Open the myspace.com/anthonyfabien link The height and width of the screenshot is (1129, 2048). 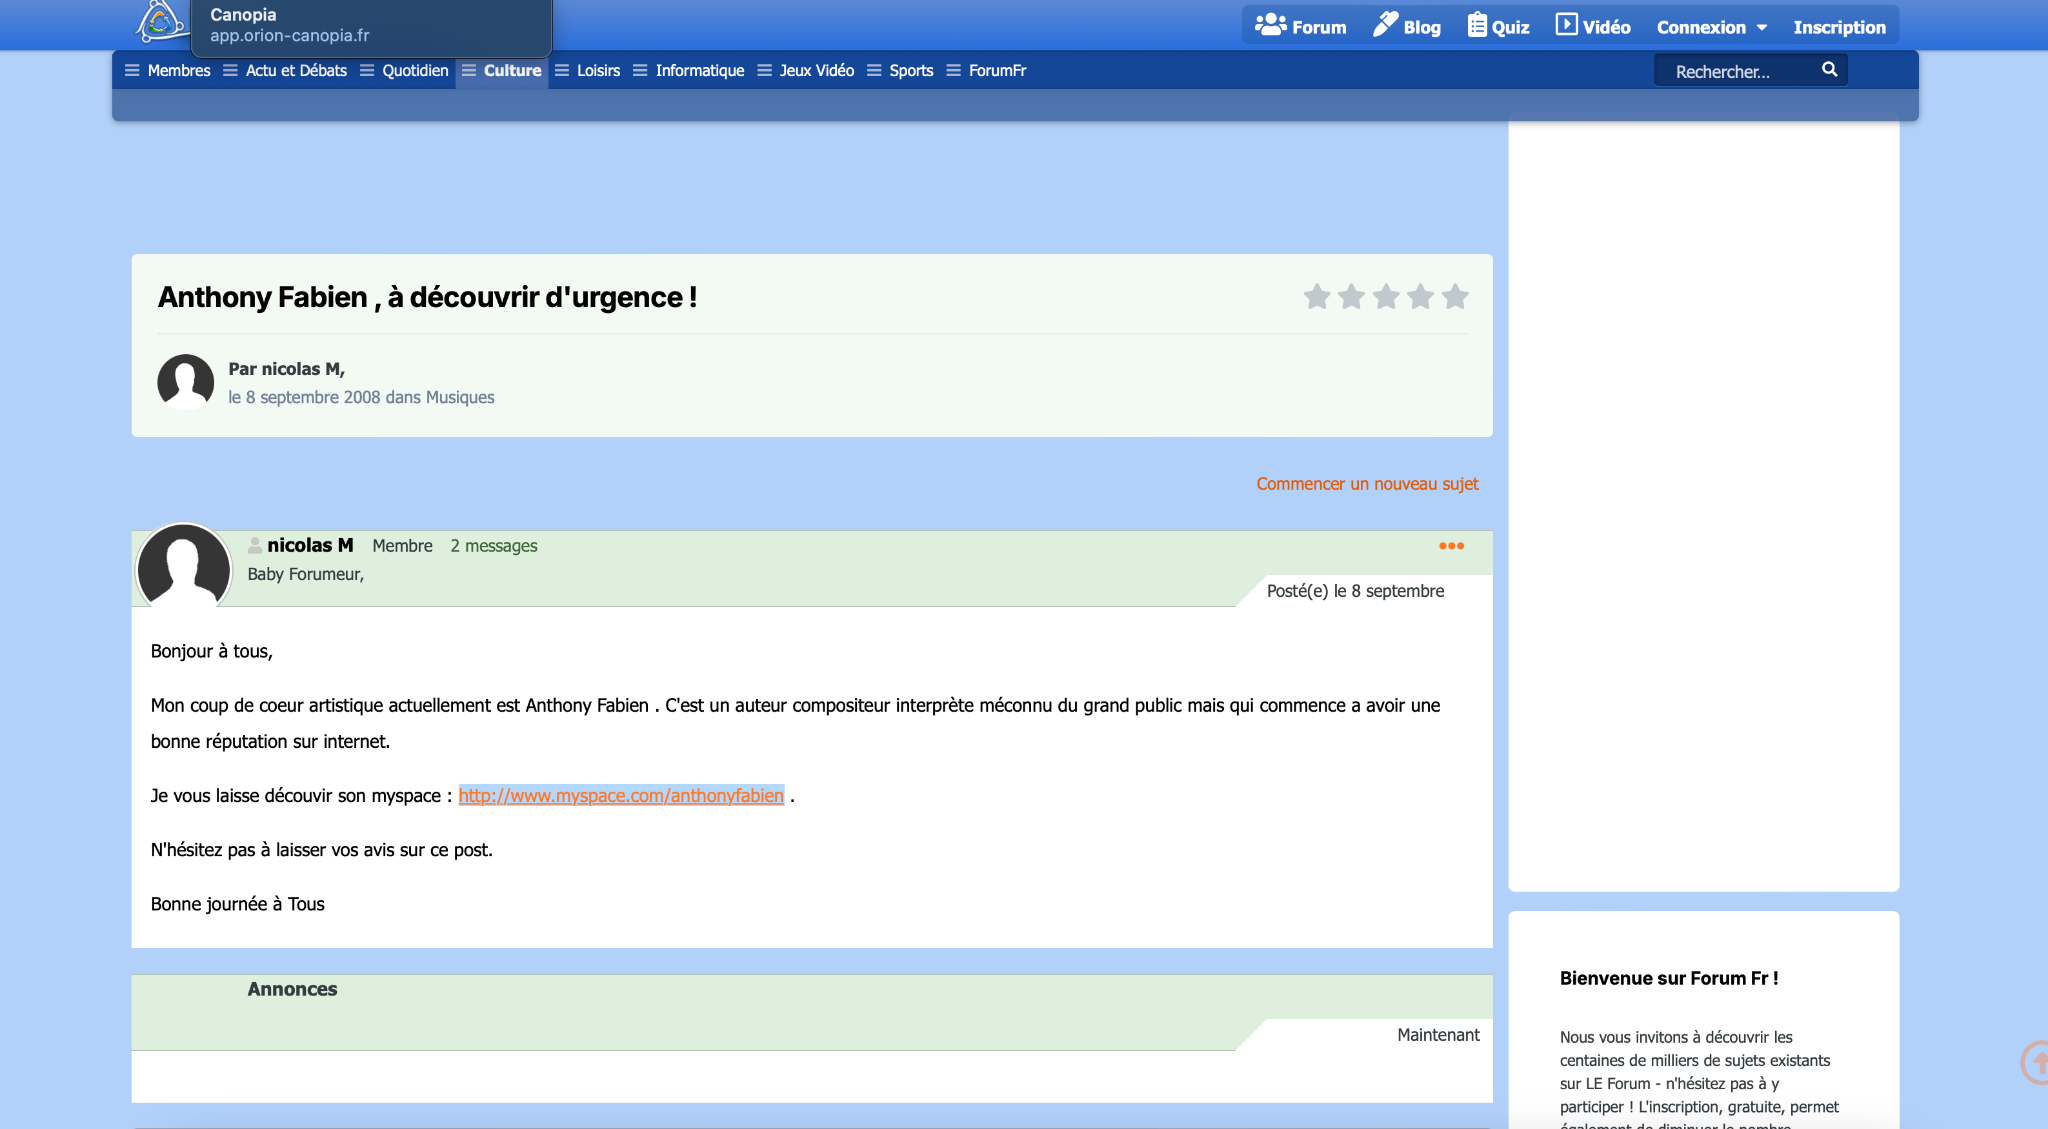click(x=621, y=796)
